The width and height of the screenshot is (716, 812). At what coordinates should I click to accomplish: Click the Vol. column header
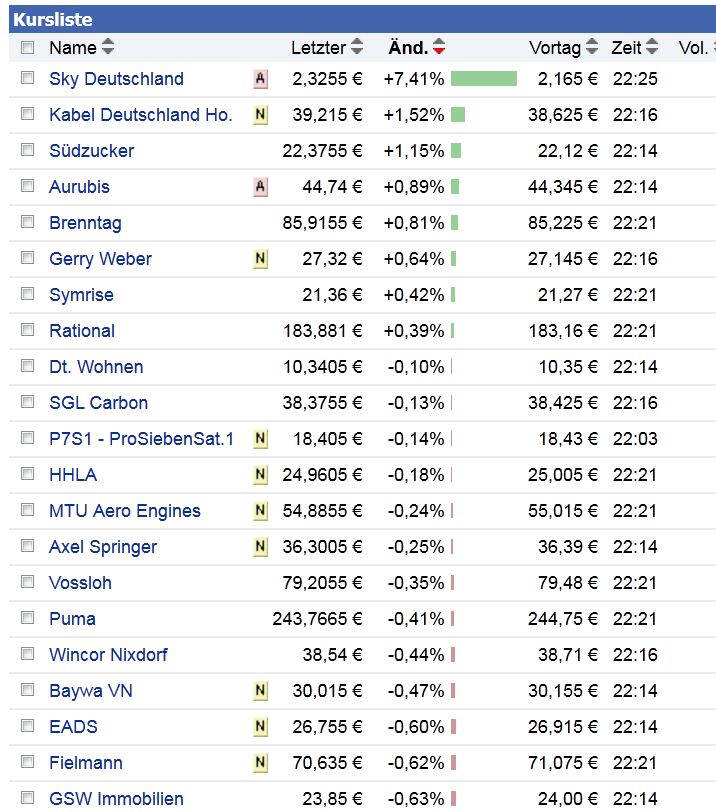coord(693,47)
